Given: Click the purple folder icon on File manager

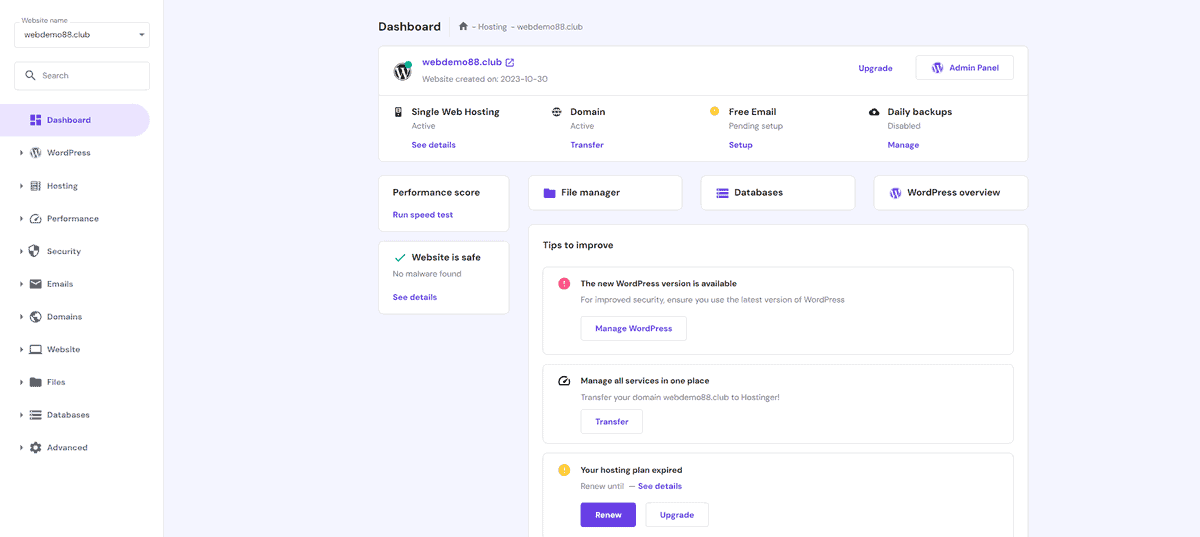Looking at the screenshot, I should click(x=549, y=193).
